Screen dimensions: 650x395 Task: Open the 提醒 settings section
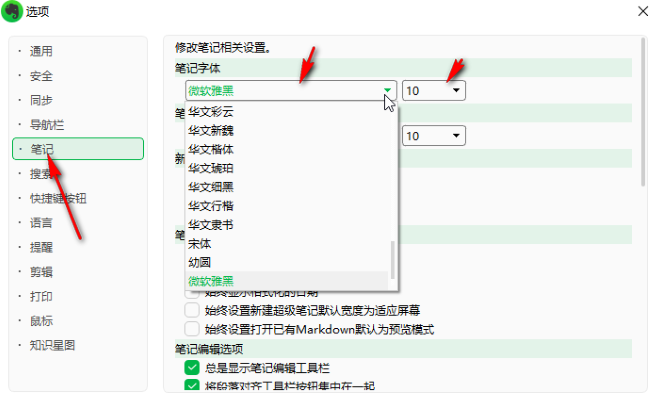pos(41,247)
